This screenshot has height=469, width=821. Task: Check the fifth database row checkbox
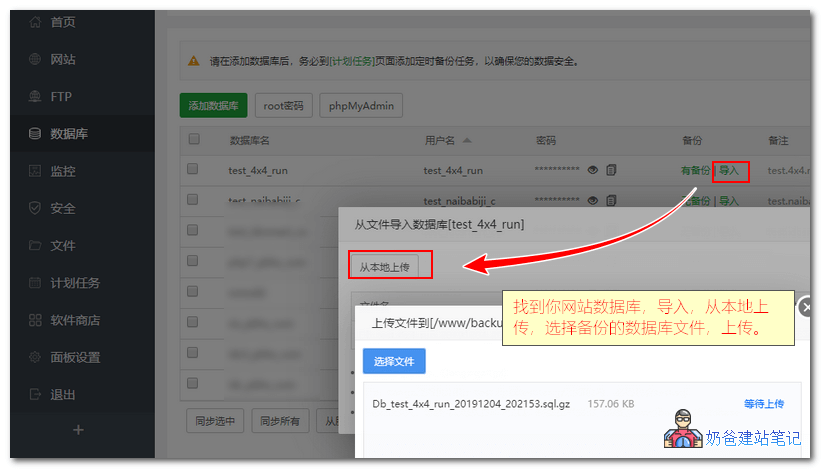[193, 291]
